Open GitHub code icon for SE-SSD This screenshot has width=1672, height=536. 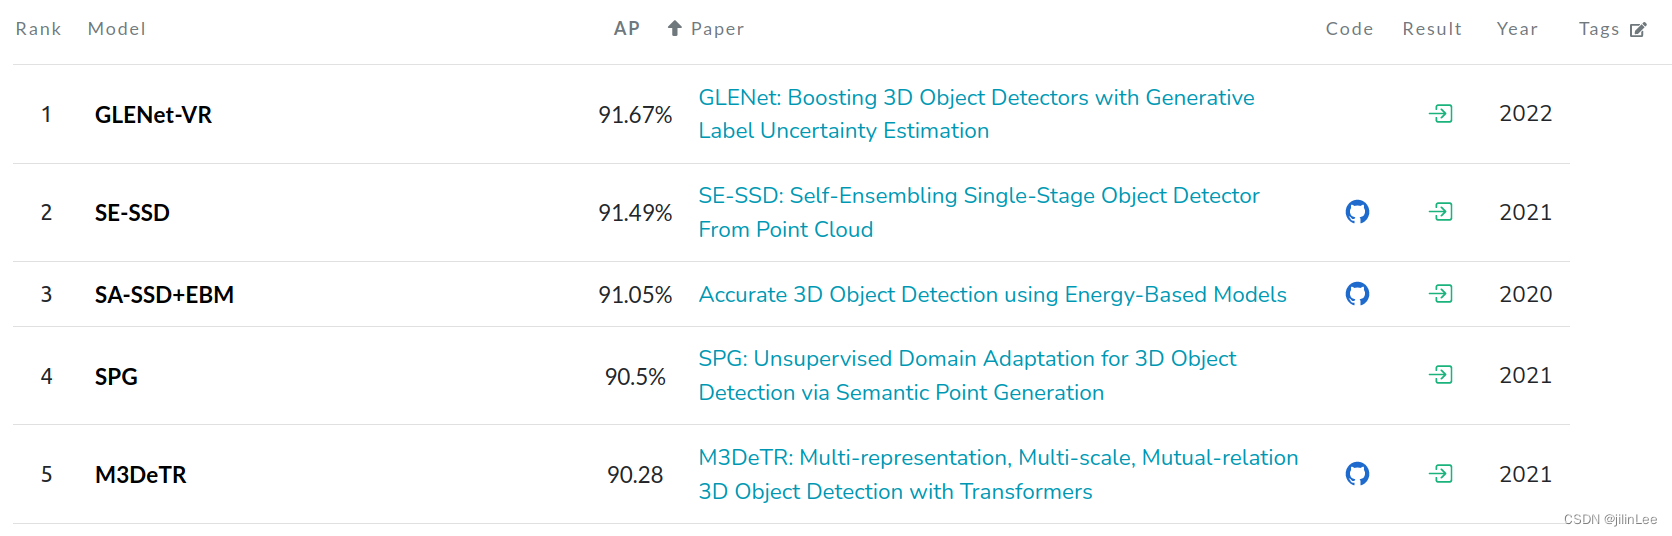[1357, 212]
